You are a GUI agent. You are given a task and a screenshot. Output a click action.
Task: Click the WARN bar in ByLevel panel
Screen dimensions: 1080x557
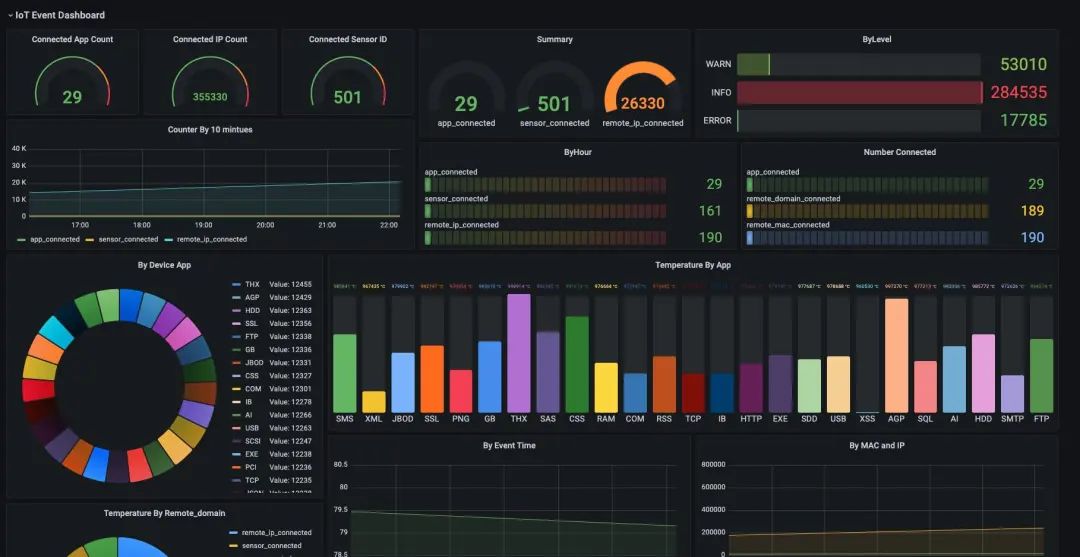[x=858, y=64]
